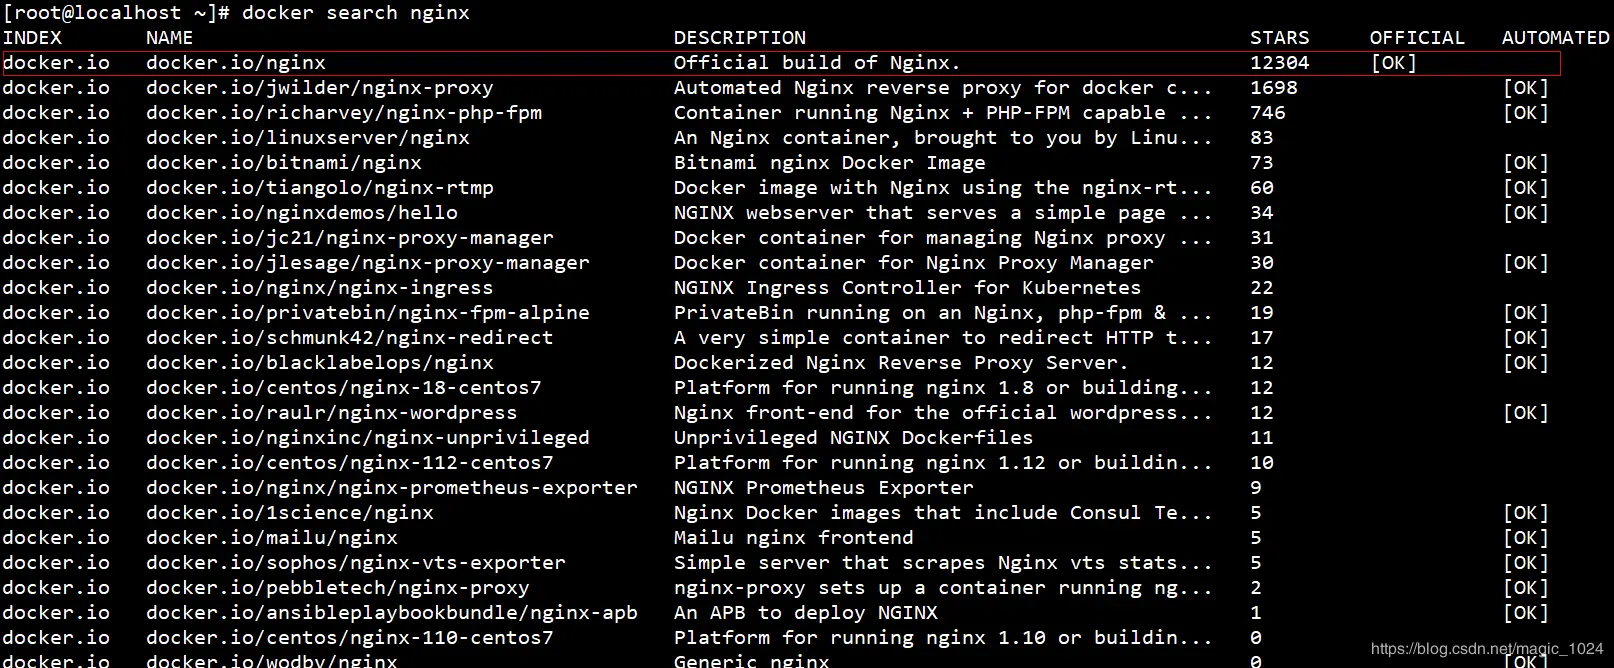The image size is (1614, 668).
Task: Select docker.io/bitnami/nginx name
Action: [284, 163]
